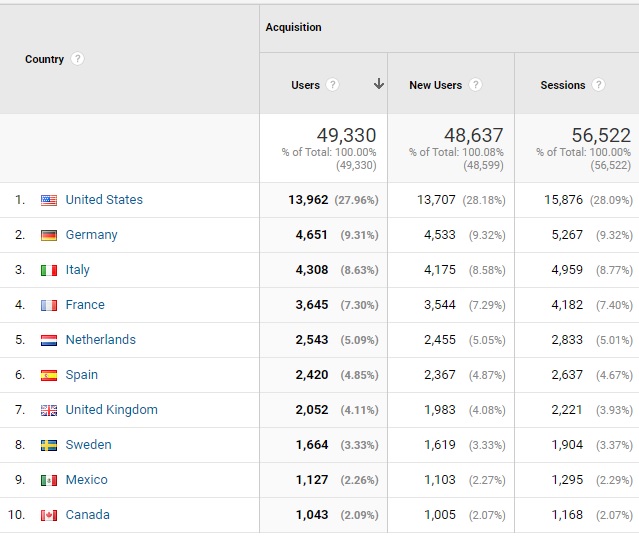Click Netherlands sessions value 2,833
The height and width of the screenshot is (536, 639).
[567, 340]
